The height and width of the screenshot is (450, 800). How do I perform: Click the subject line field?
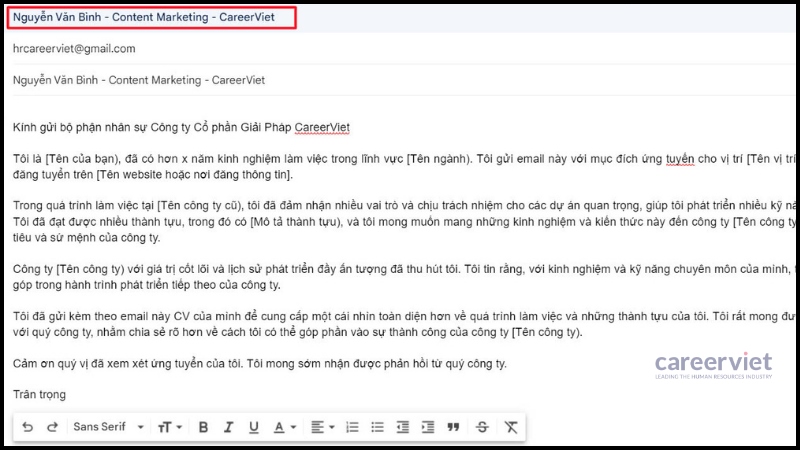[403, 80]
